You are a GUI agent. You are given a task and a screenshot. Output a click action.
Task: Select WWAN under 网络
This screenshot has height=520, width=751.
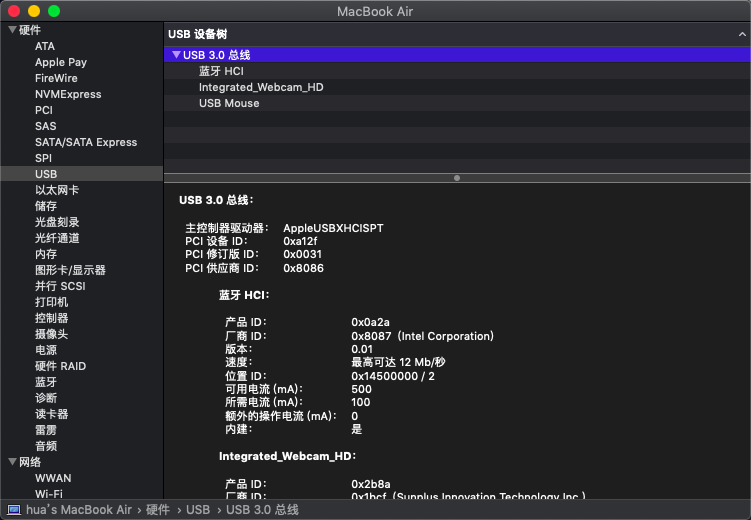pyautogui.click(x=53, y=478)
